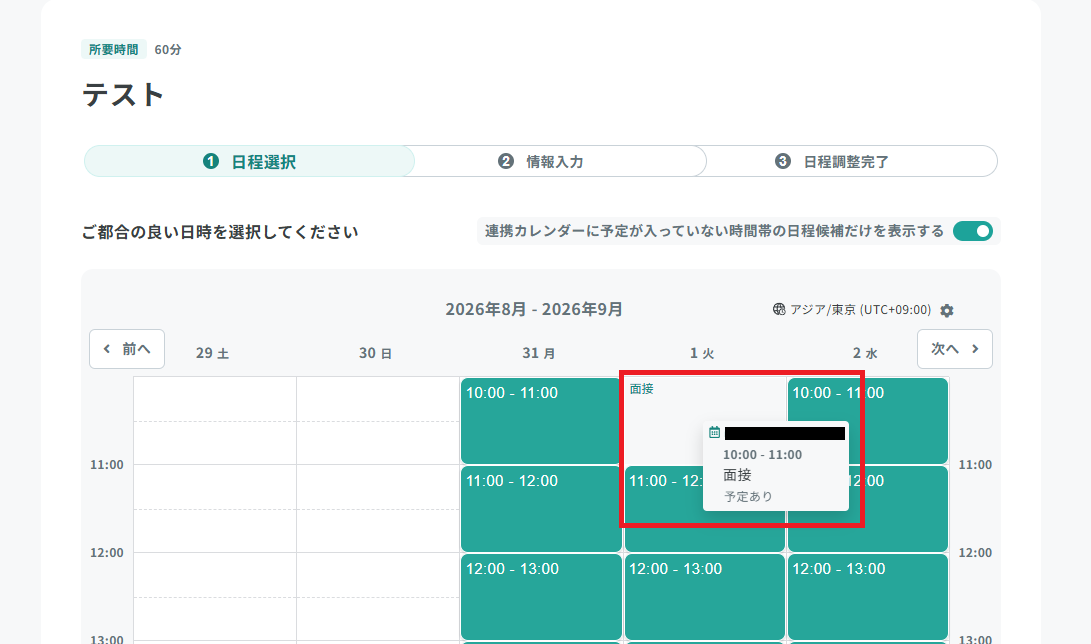Pick Monday 31 slot 11:00 - 12:00
1091x644 pixels.
[x=541, y=508]
